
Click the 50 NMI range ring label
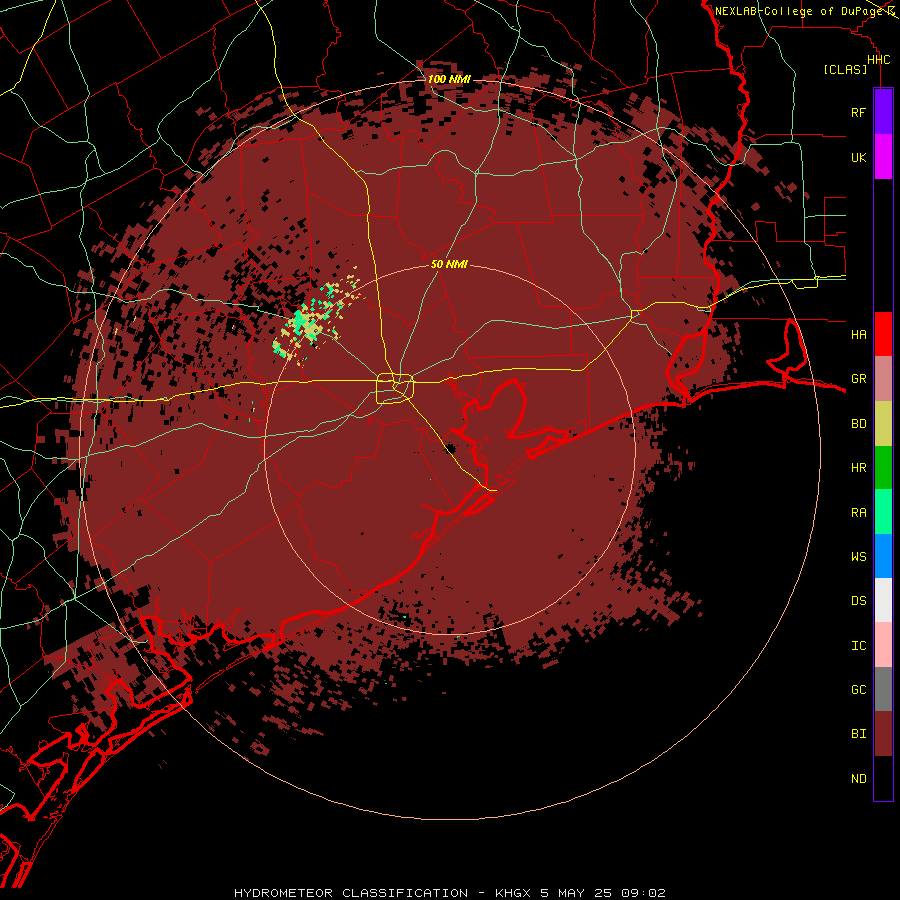[449, 264]
